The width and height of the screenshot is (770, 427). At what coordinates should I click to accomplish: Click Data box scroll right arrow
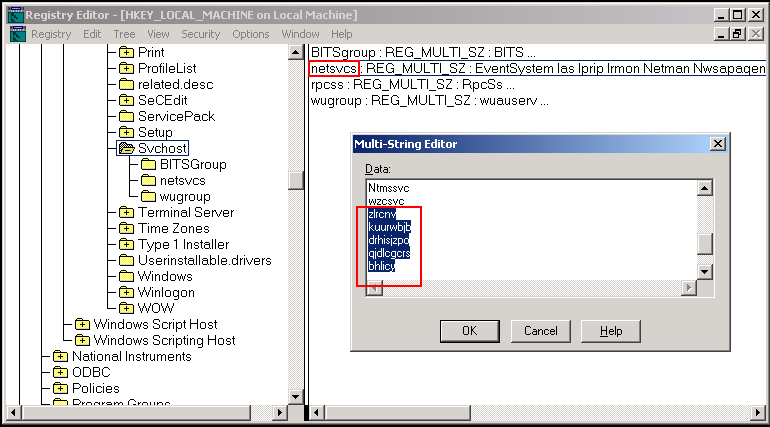point(688,288)
